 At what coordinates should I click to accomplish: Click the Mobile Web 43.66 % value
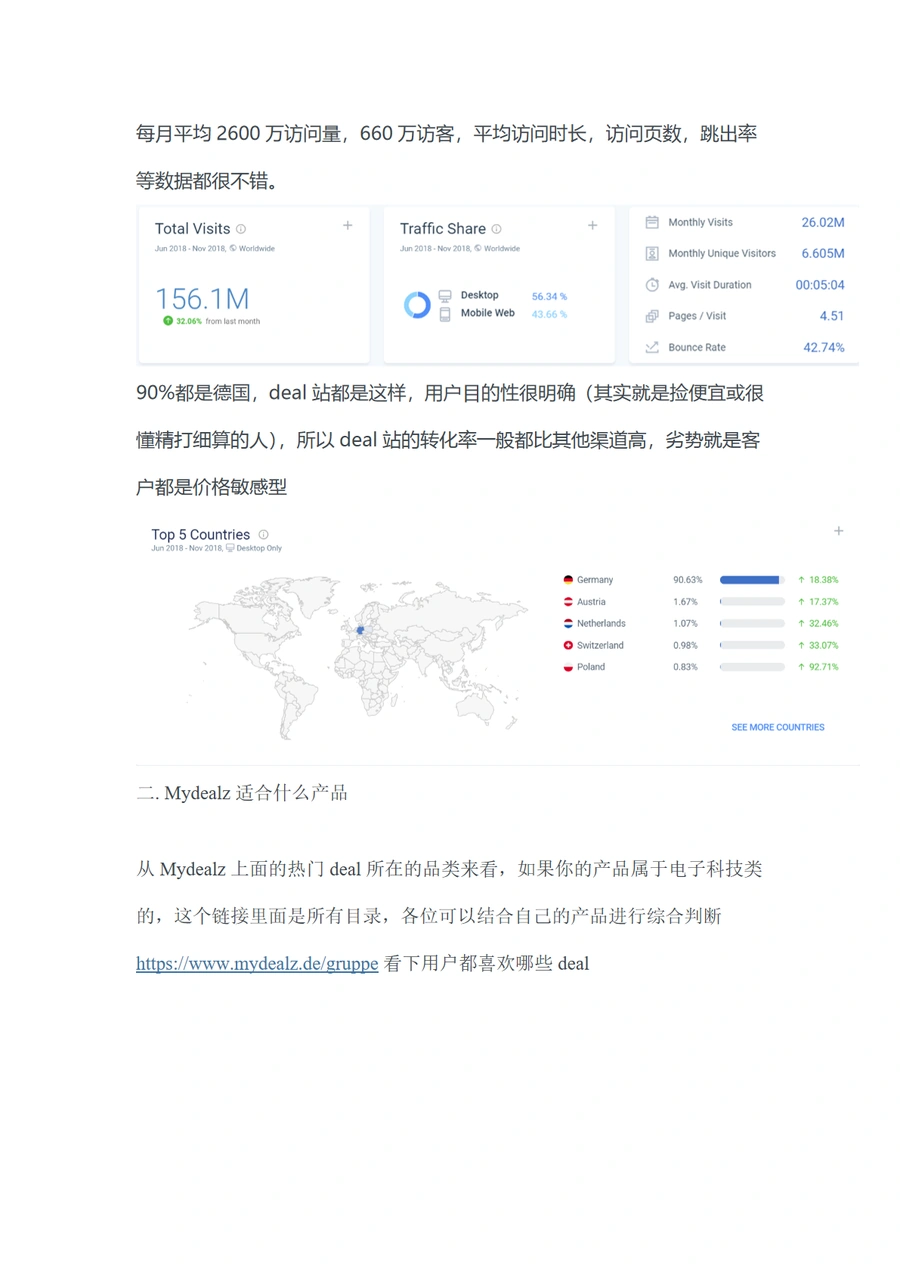[549, 314]
